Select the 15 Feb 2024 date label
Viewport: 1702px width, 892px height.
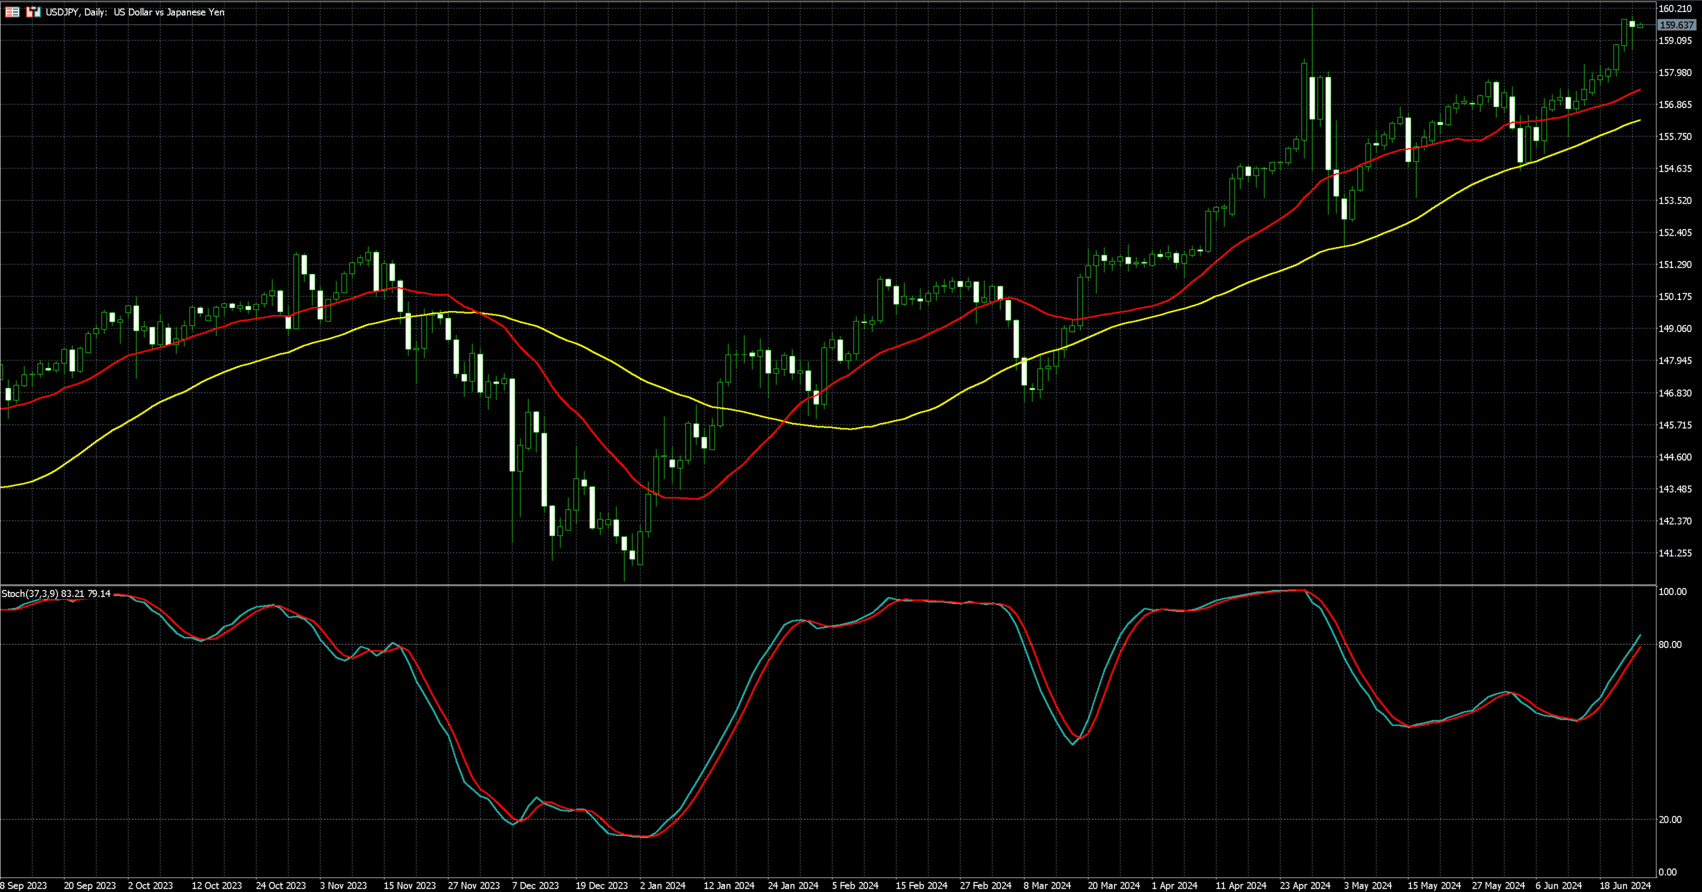921,885
